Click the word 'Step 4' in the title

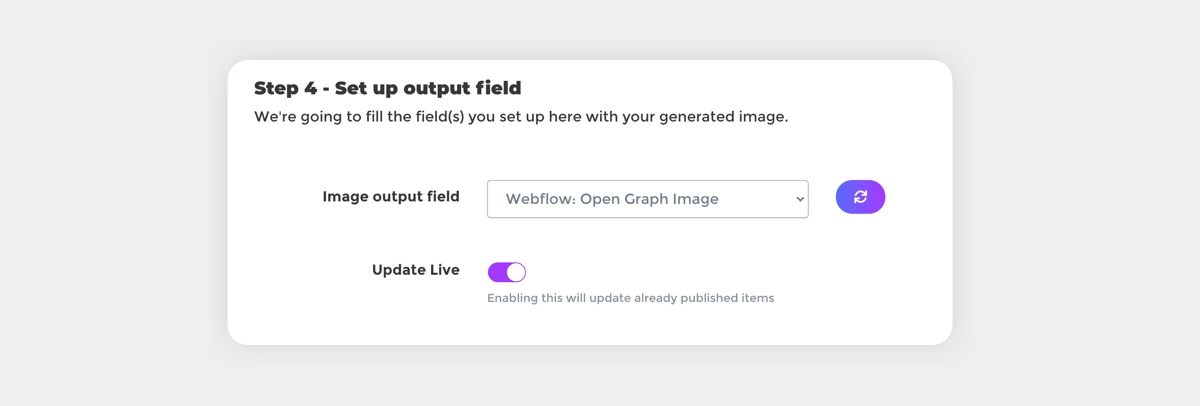285,88
